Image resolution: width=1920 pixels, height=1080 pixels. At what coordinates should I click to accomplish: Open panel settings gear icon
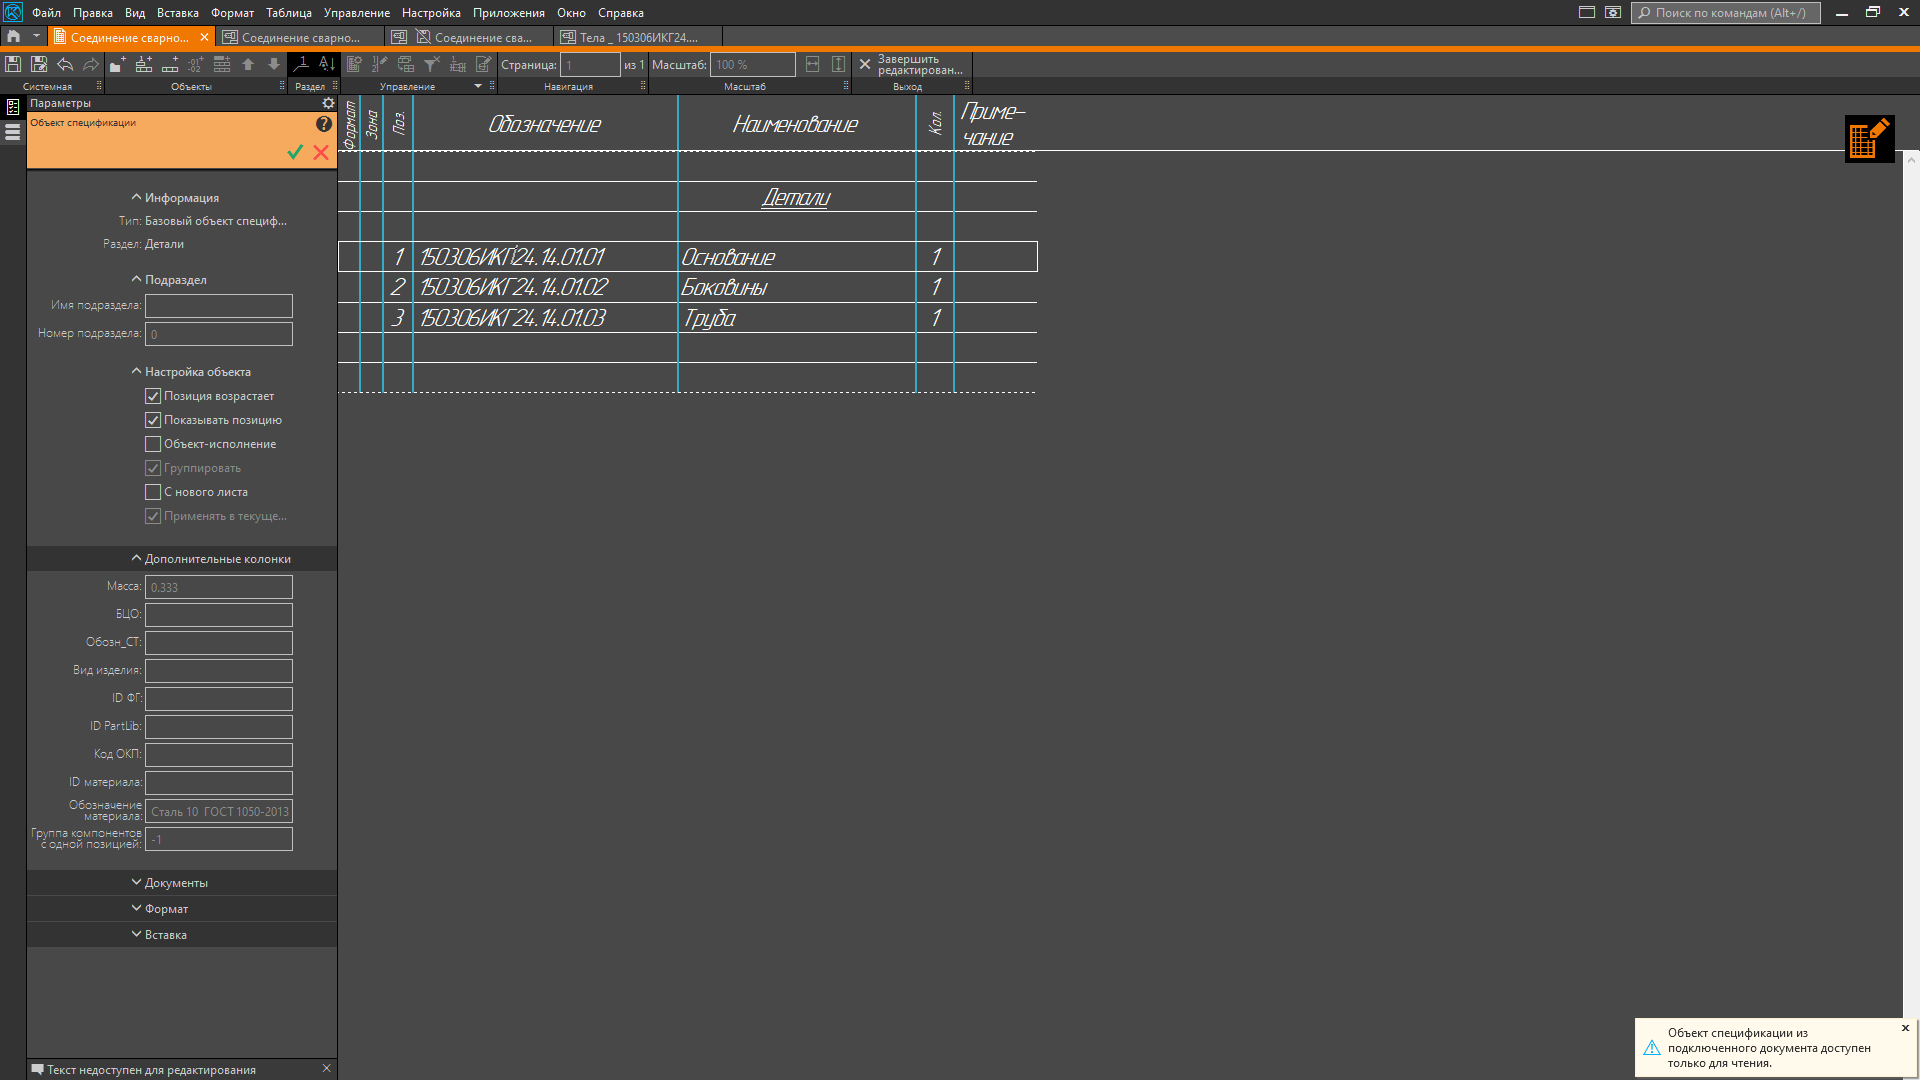point(328,103)
